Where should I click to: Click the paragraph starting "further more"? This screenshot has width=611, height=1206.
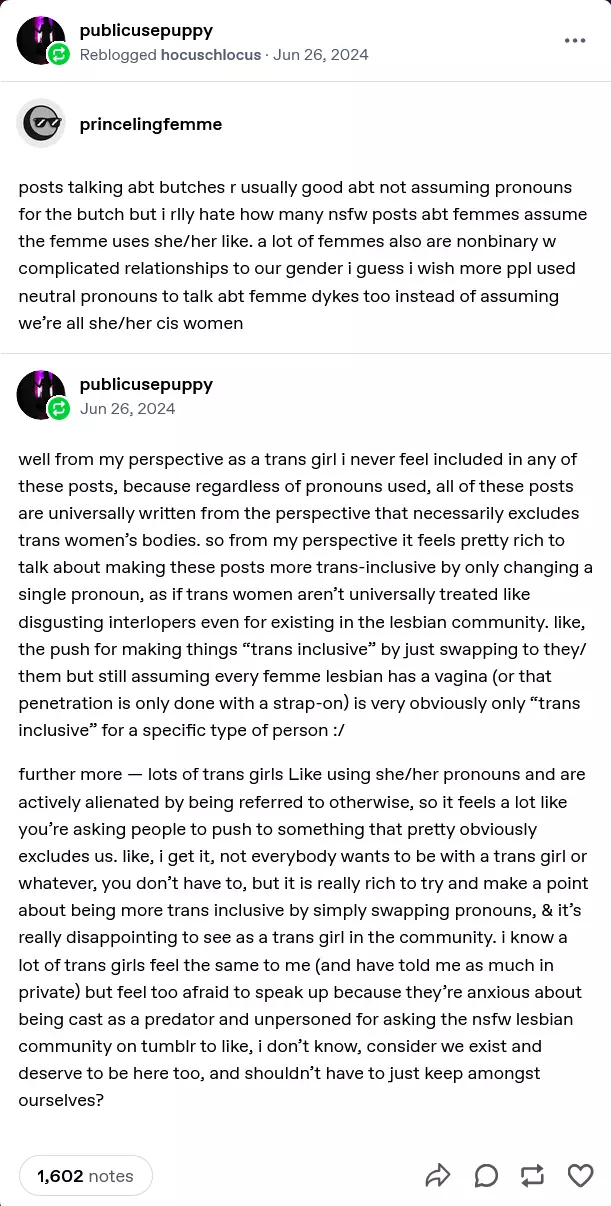click(302, 936)
